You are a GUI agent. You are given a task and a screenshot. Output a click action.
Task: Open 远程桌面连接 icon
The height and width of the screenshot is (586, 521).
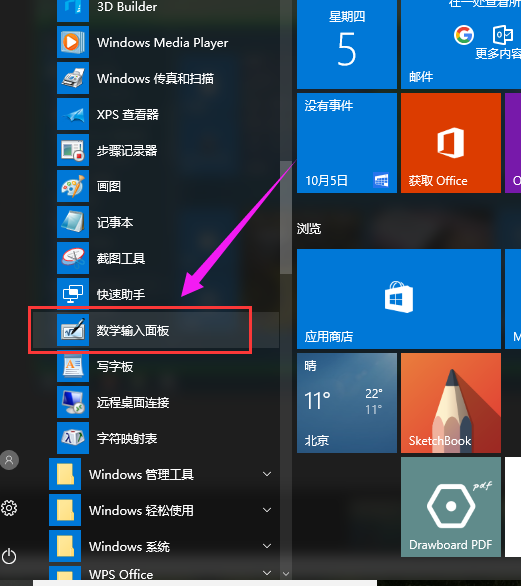tap(73, 402)
